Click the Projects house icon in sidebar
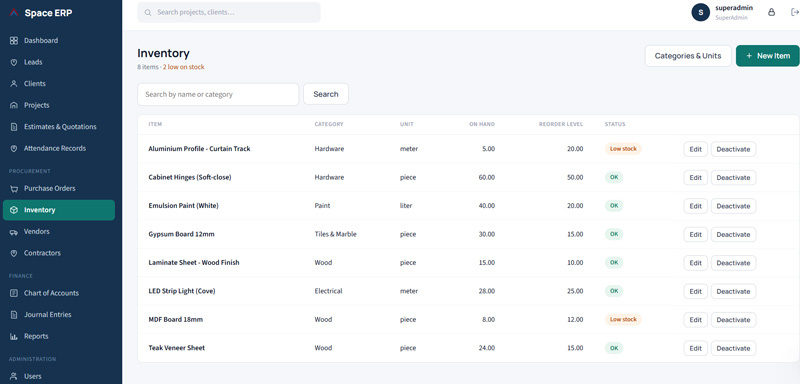 (x=14, y=105)
